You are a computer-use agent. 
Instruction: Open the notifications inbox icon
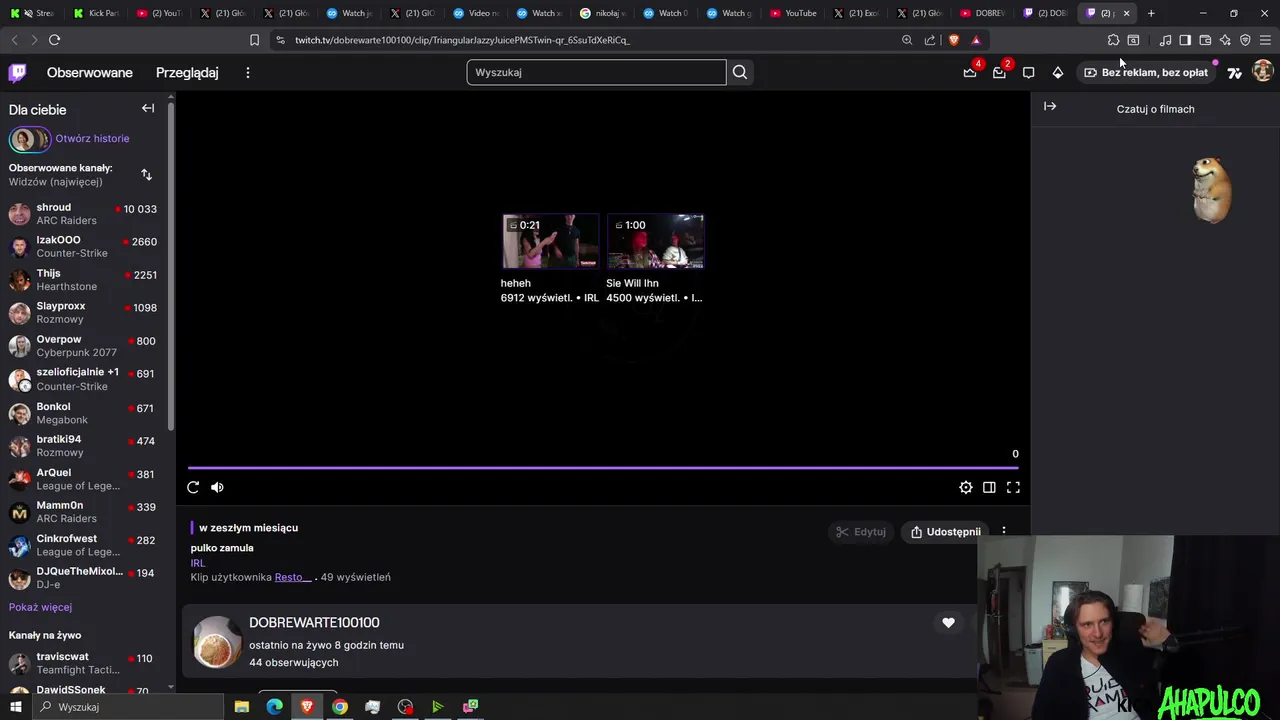(999, 72)
